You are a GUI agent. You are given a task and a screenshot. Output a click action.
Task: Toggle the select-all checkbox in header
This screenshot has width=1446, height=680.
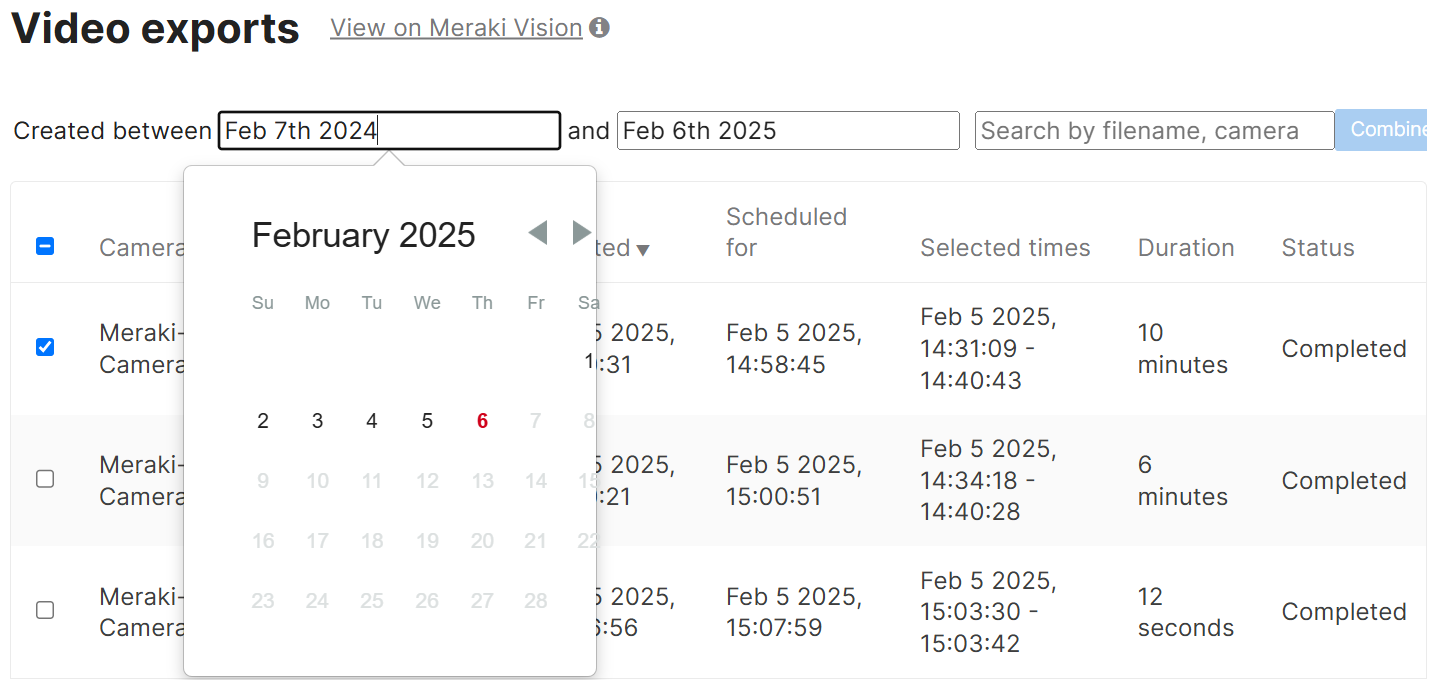coord(45,246)
